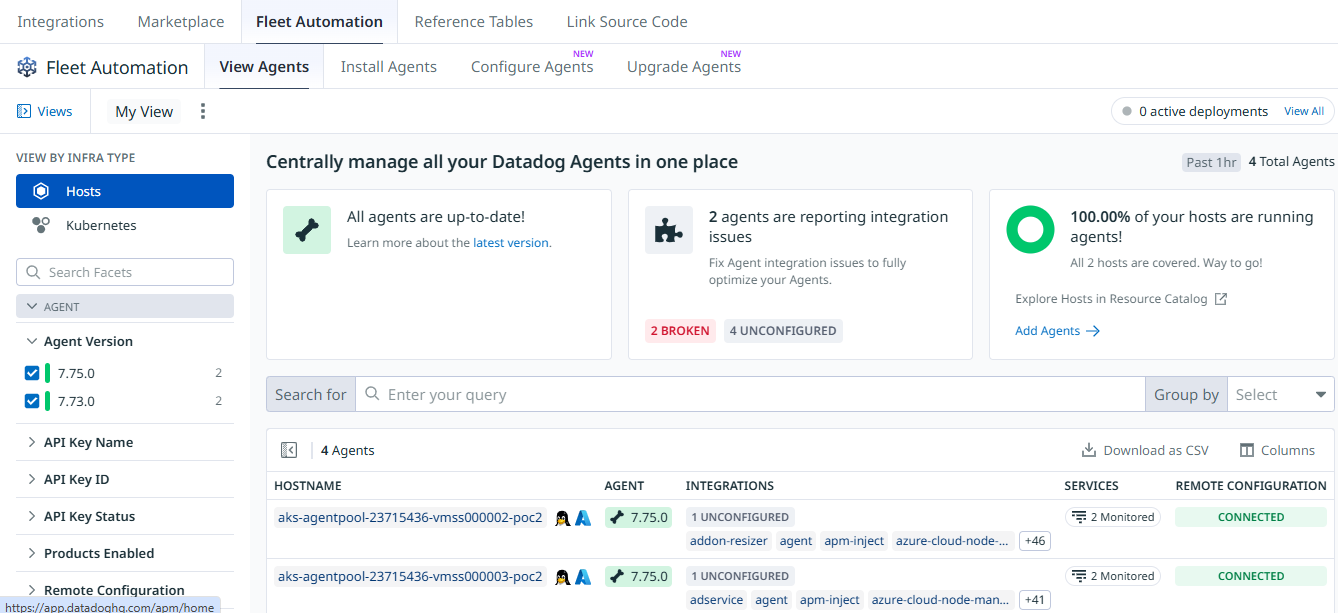
Task: Select Hosts infra type view
Action: [125, 191]
